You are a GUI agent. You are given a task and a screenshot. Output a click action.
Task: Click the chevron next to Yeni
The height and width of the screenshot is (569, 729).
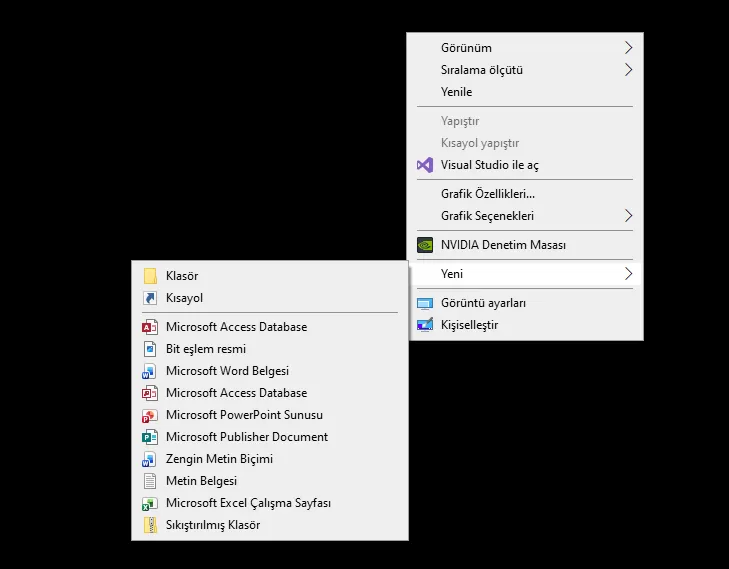[628, 274]
